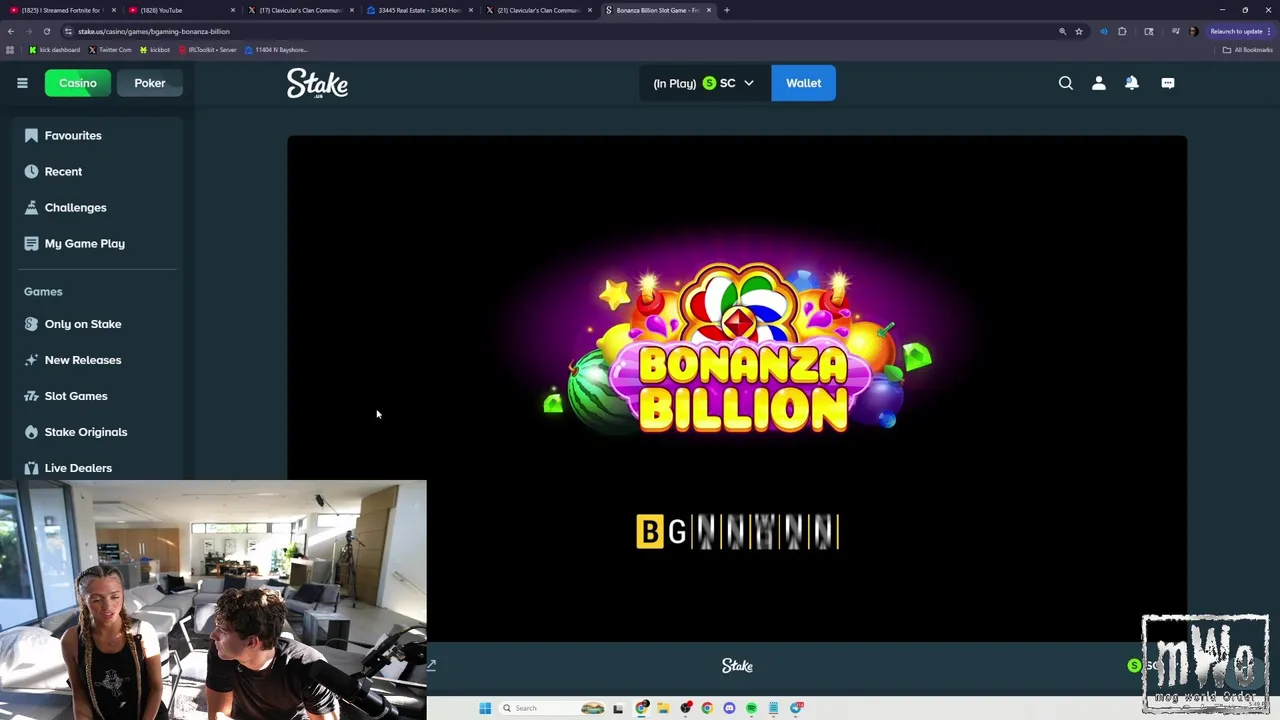Bookmark this page with star icon
This screenshot has width=1280, height=720.
click(1079, 31)
